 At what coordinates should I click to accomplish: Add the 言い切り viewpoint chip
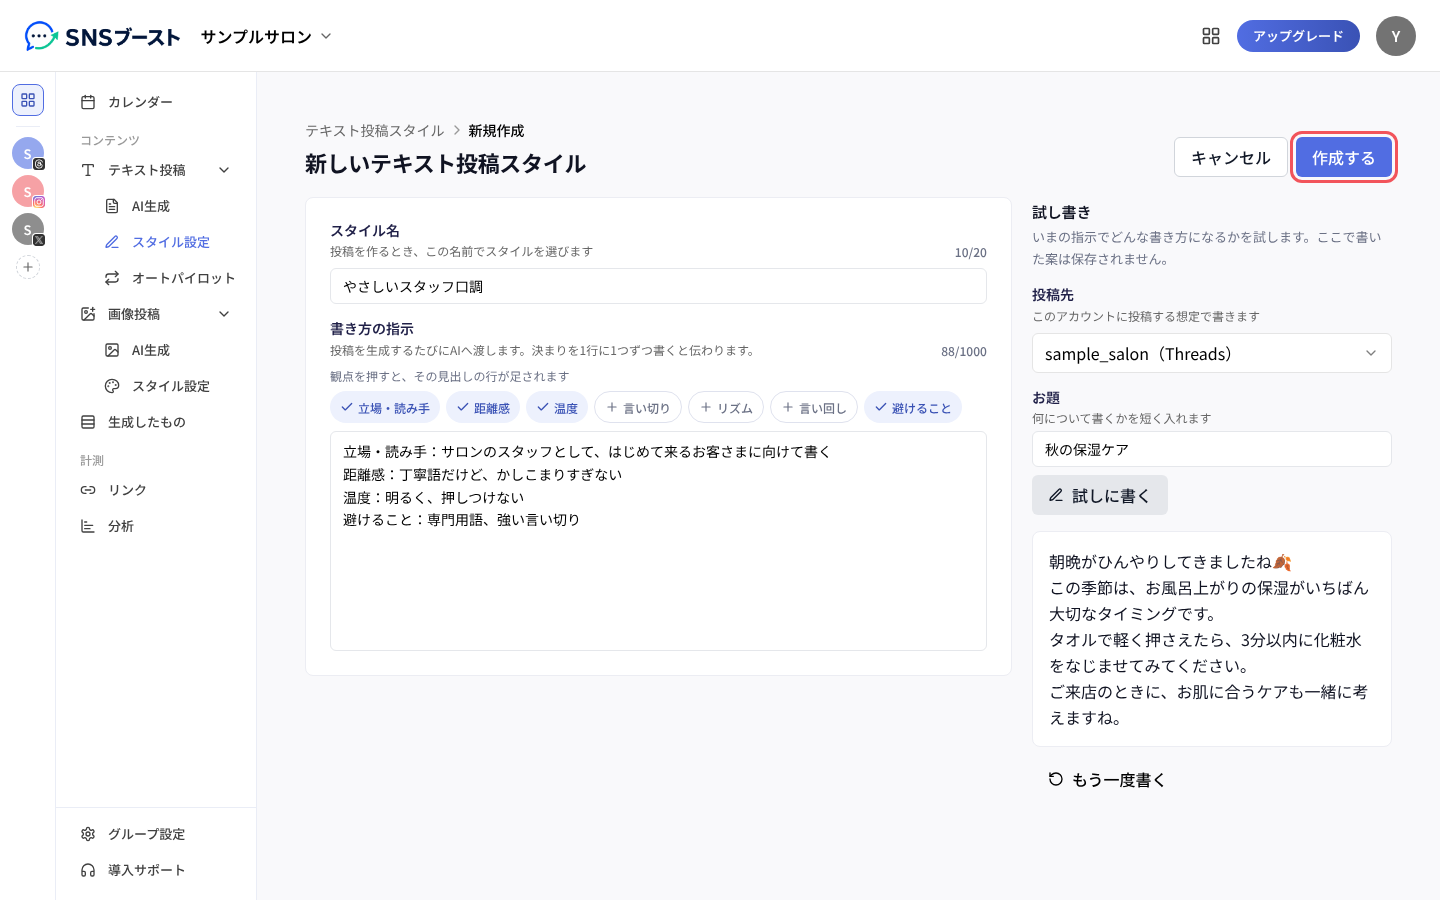click(638, 407)
